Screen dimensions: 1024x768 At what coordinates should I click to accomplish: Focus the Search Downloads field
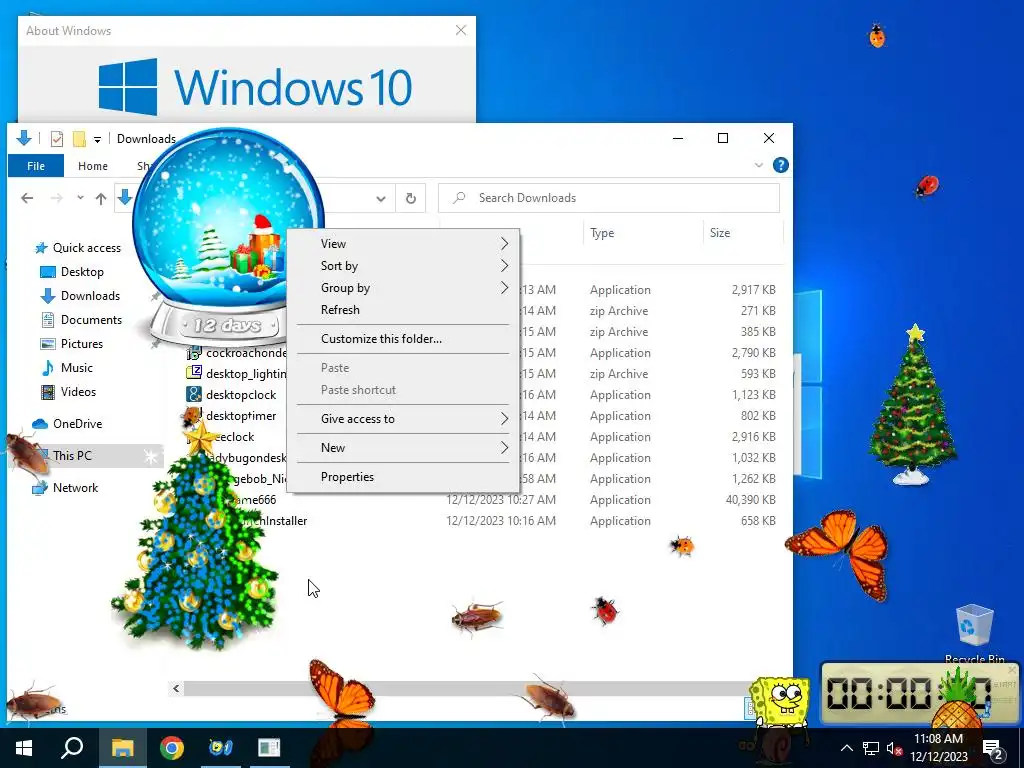(x=609, y=198)
